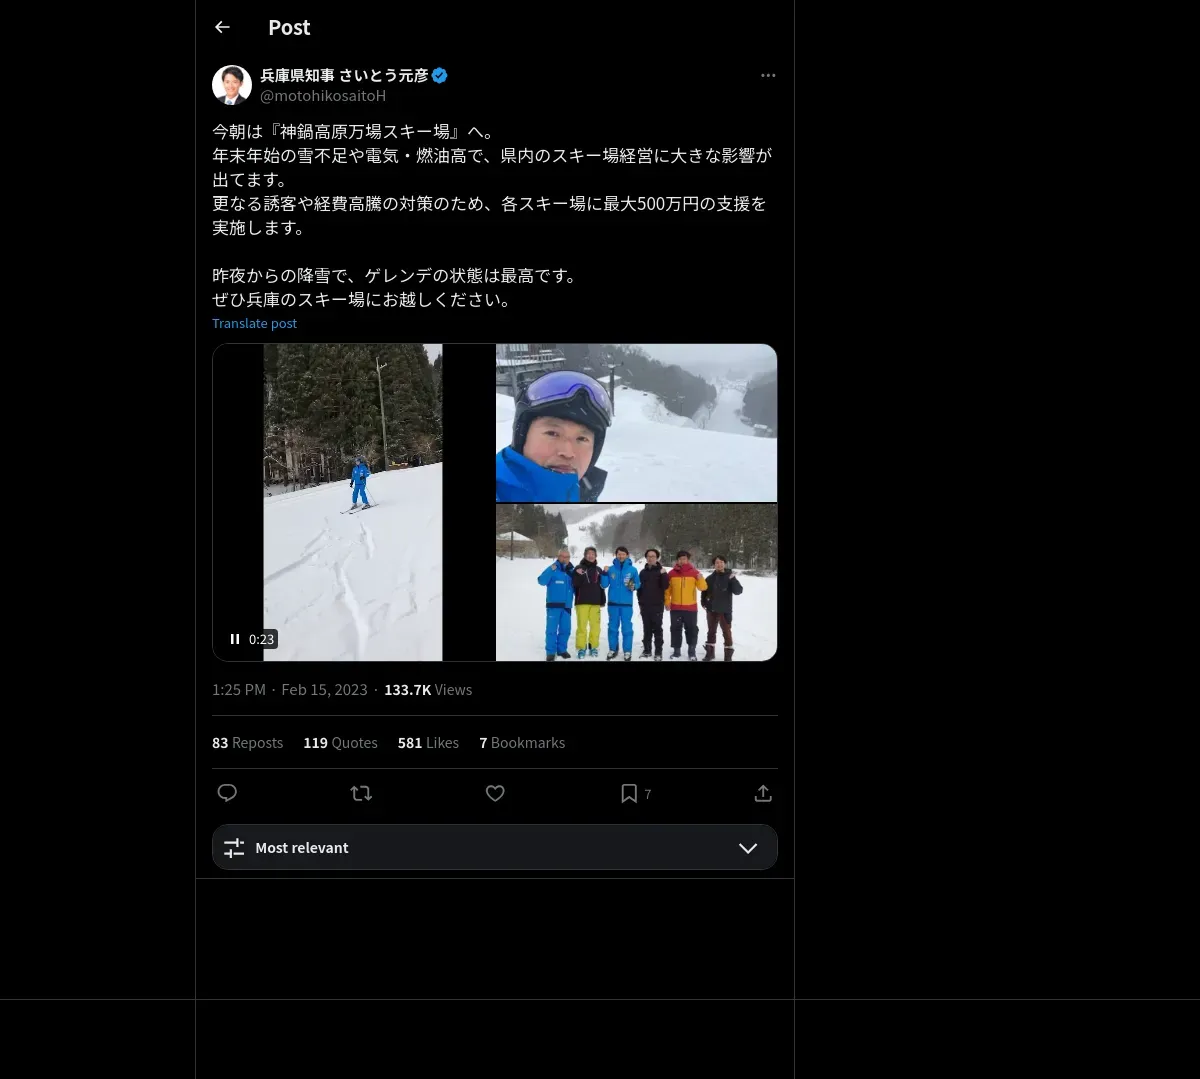The height and width of the screenshot is (1079, 1200).
Task: Bookmark the post with bookmark icon
Action: click(x=629, y=793)
